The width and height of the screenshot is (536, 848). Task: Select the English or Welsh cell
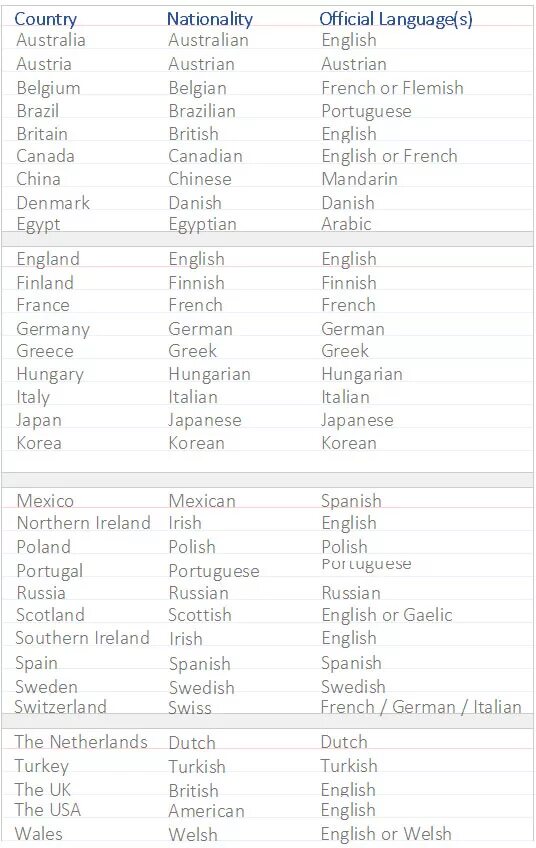tap(386, 834)
